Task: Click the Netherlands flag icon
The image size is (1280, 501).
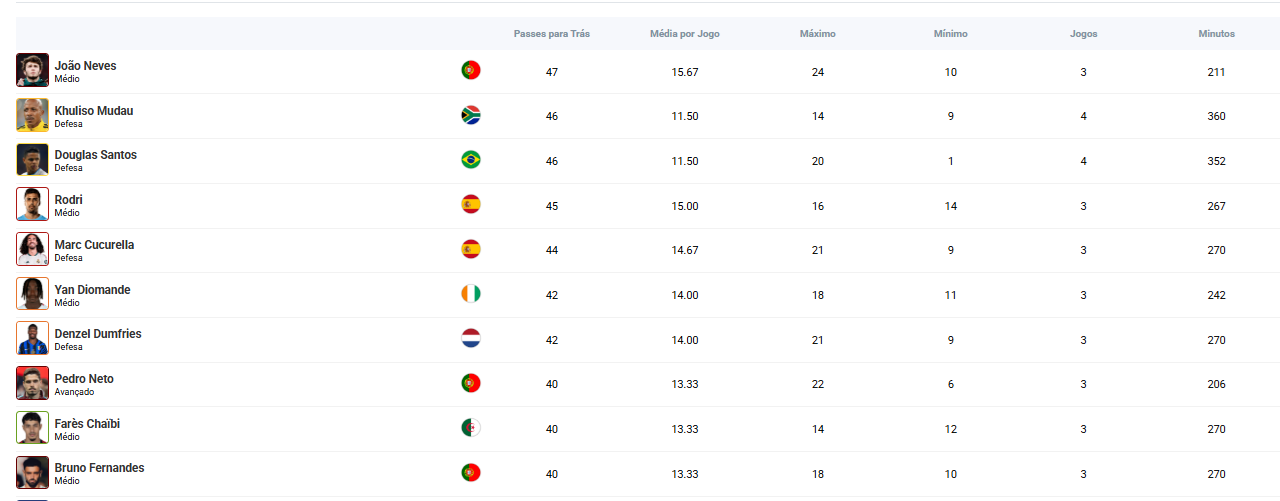Action: click(x=470, y=339)
